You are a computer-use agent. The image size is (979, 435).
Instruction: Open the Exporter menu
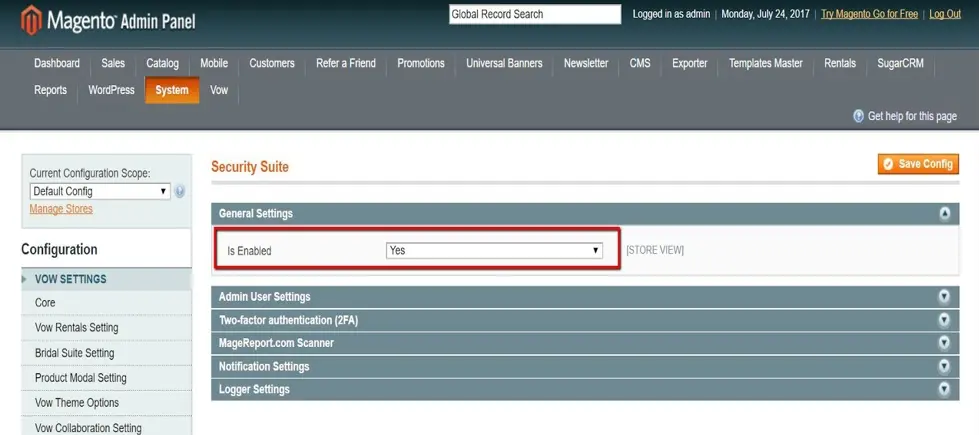690,63
